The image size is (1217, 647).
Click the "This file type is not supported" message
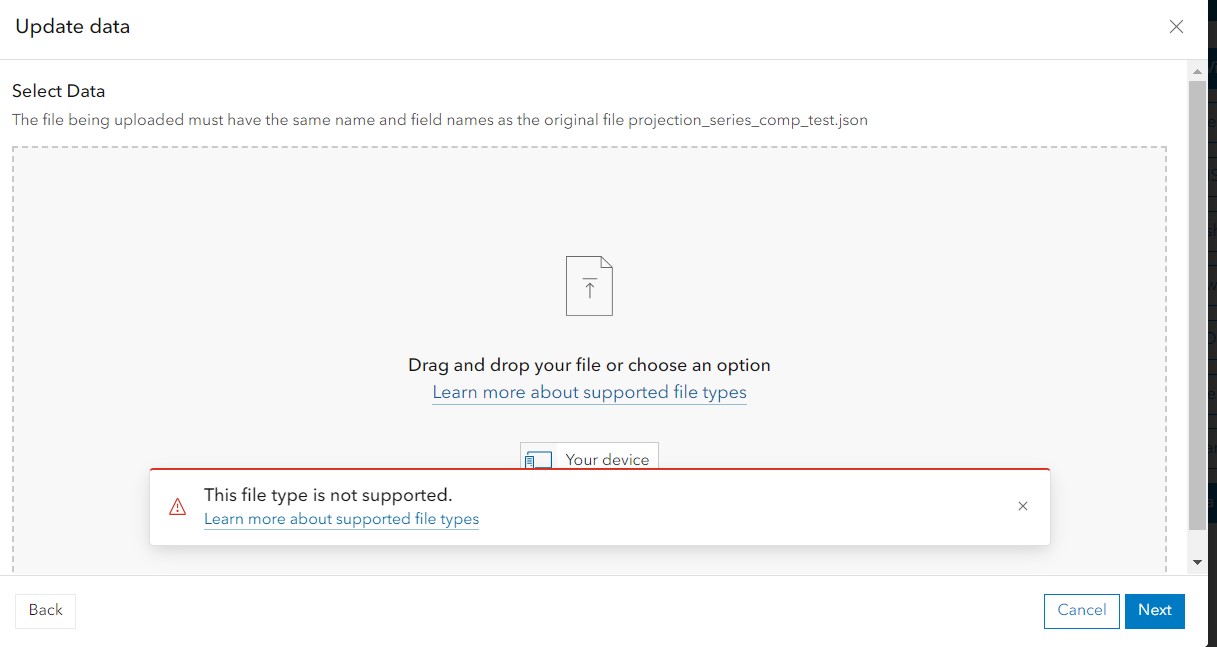328,495
